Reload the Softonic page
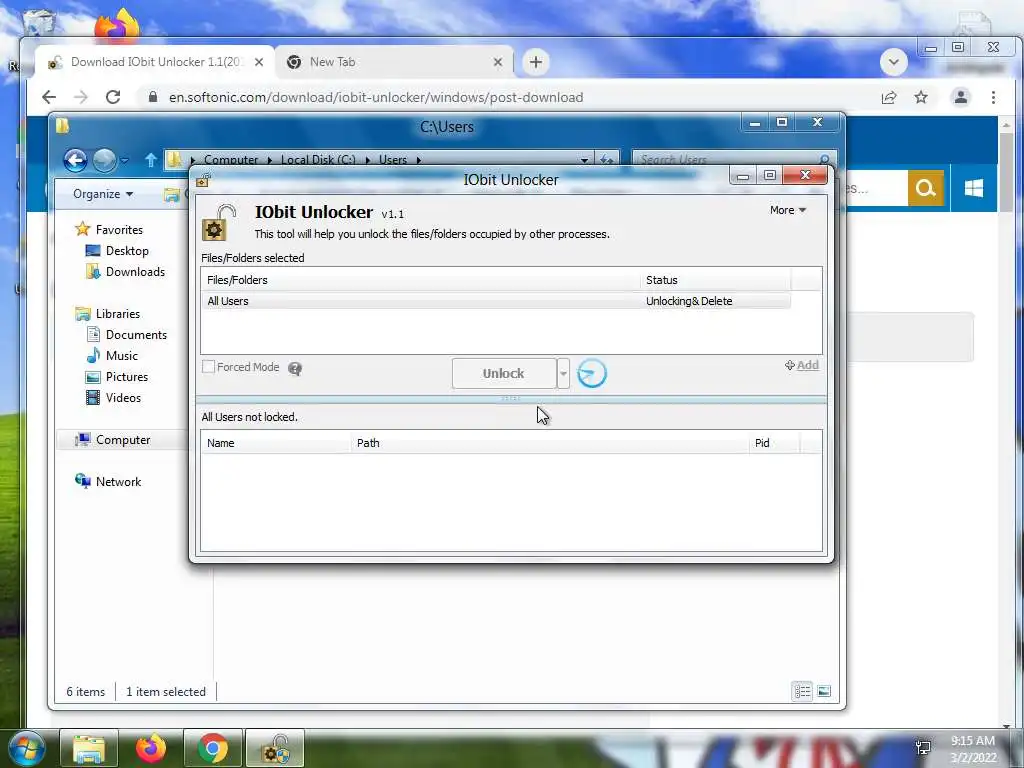The height and width of the screenshot is (768, 1024). point(113,97)
